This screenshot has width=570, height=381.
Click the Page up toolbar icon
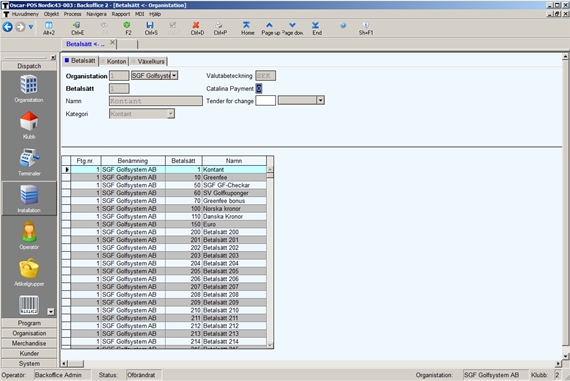(269, 25)
